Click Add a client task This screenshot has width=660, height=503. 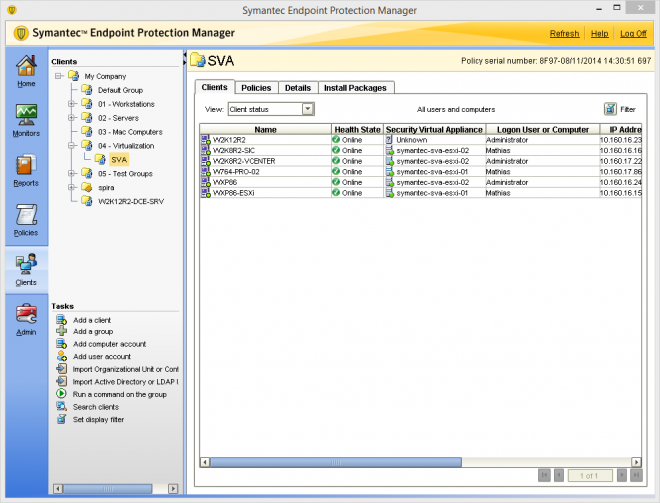(x=92, y=320)
